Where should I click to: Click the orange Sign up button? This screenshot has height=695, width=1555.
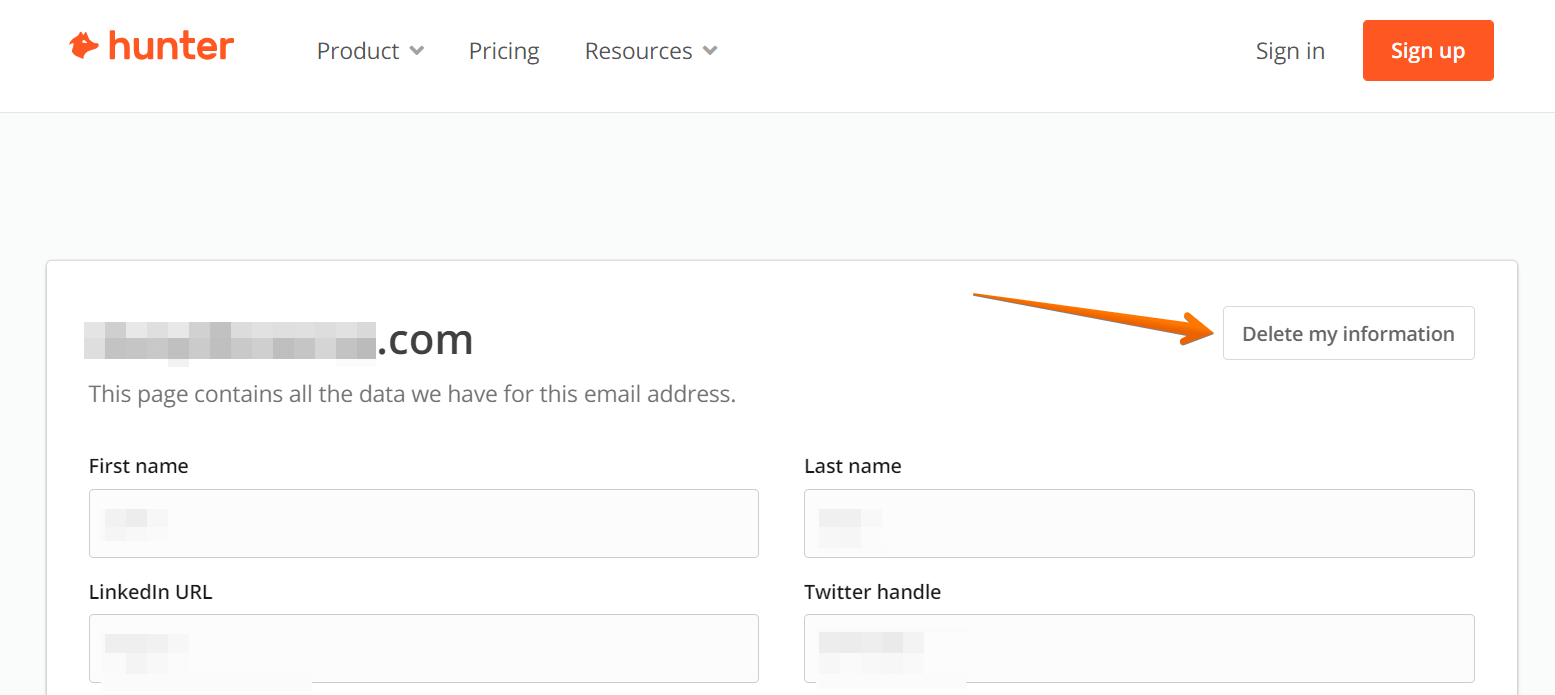tap(1428, 51)
